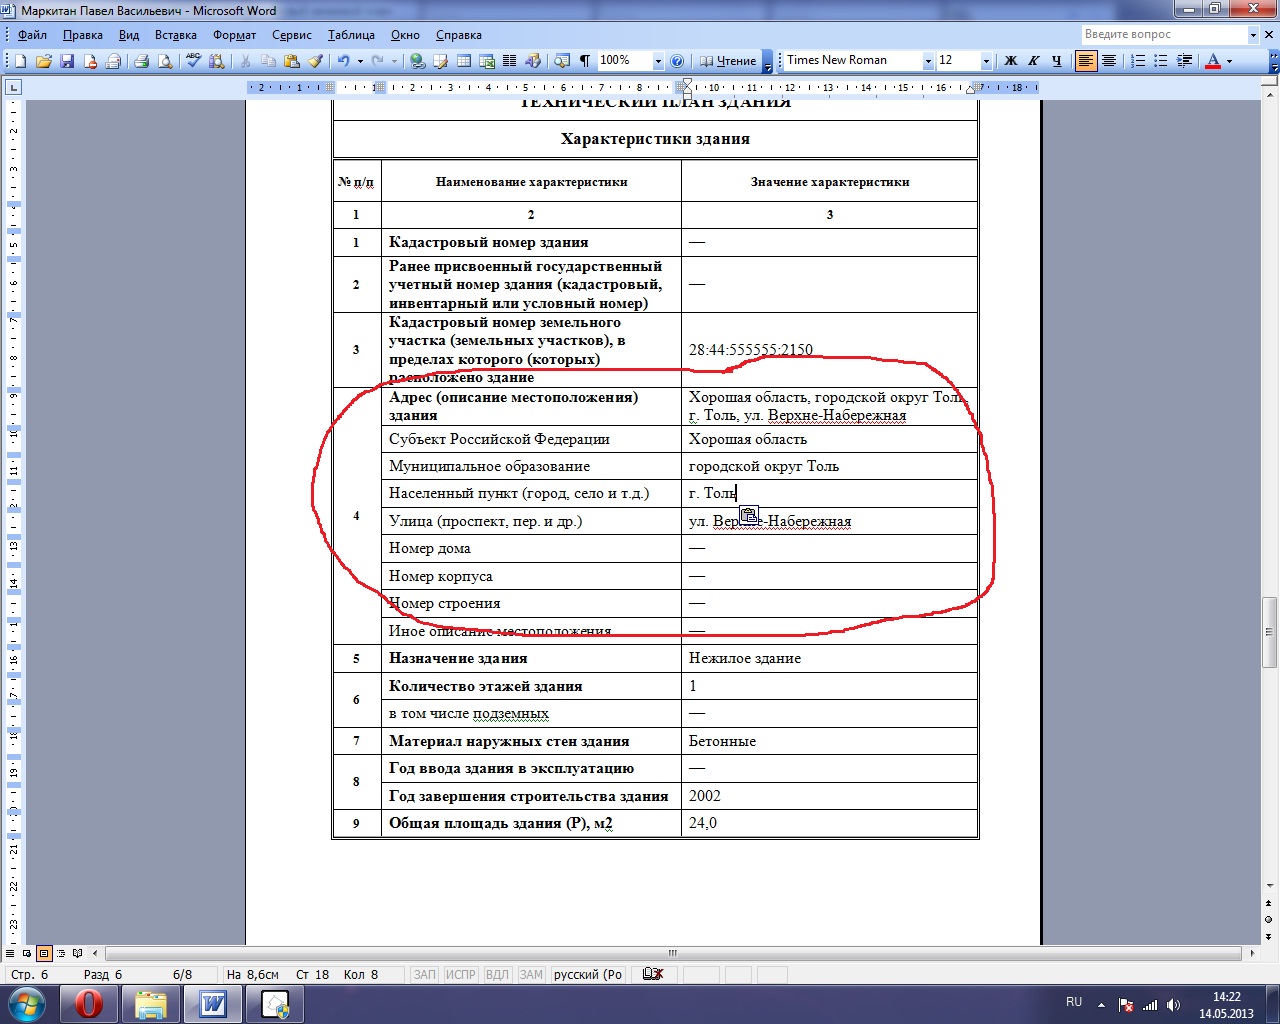Toggle the paragraph marks (¶) display

(x=585, y=61)
